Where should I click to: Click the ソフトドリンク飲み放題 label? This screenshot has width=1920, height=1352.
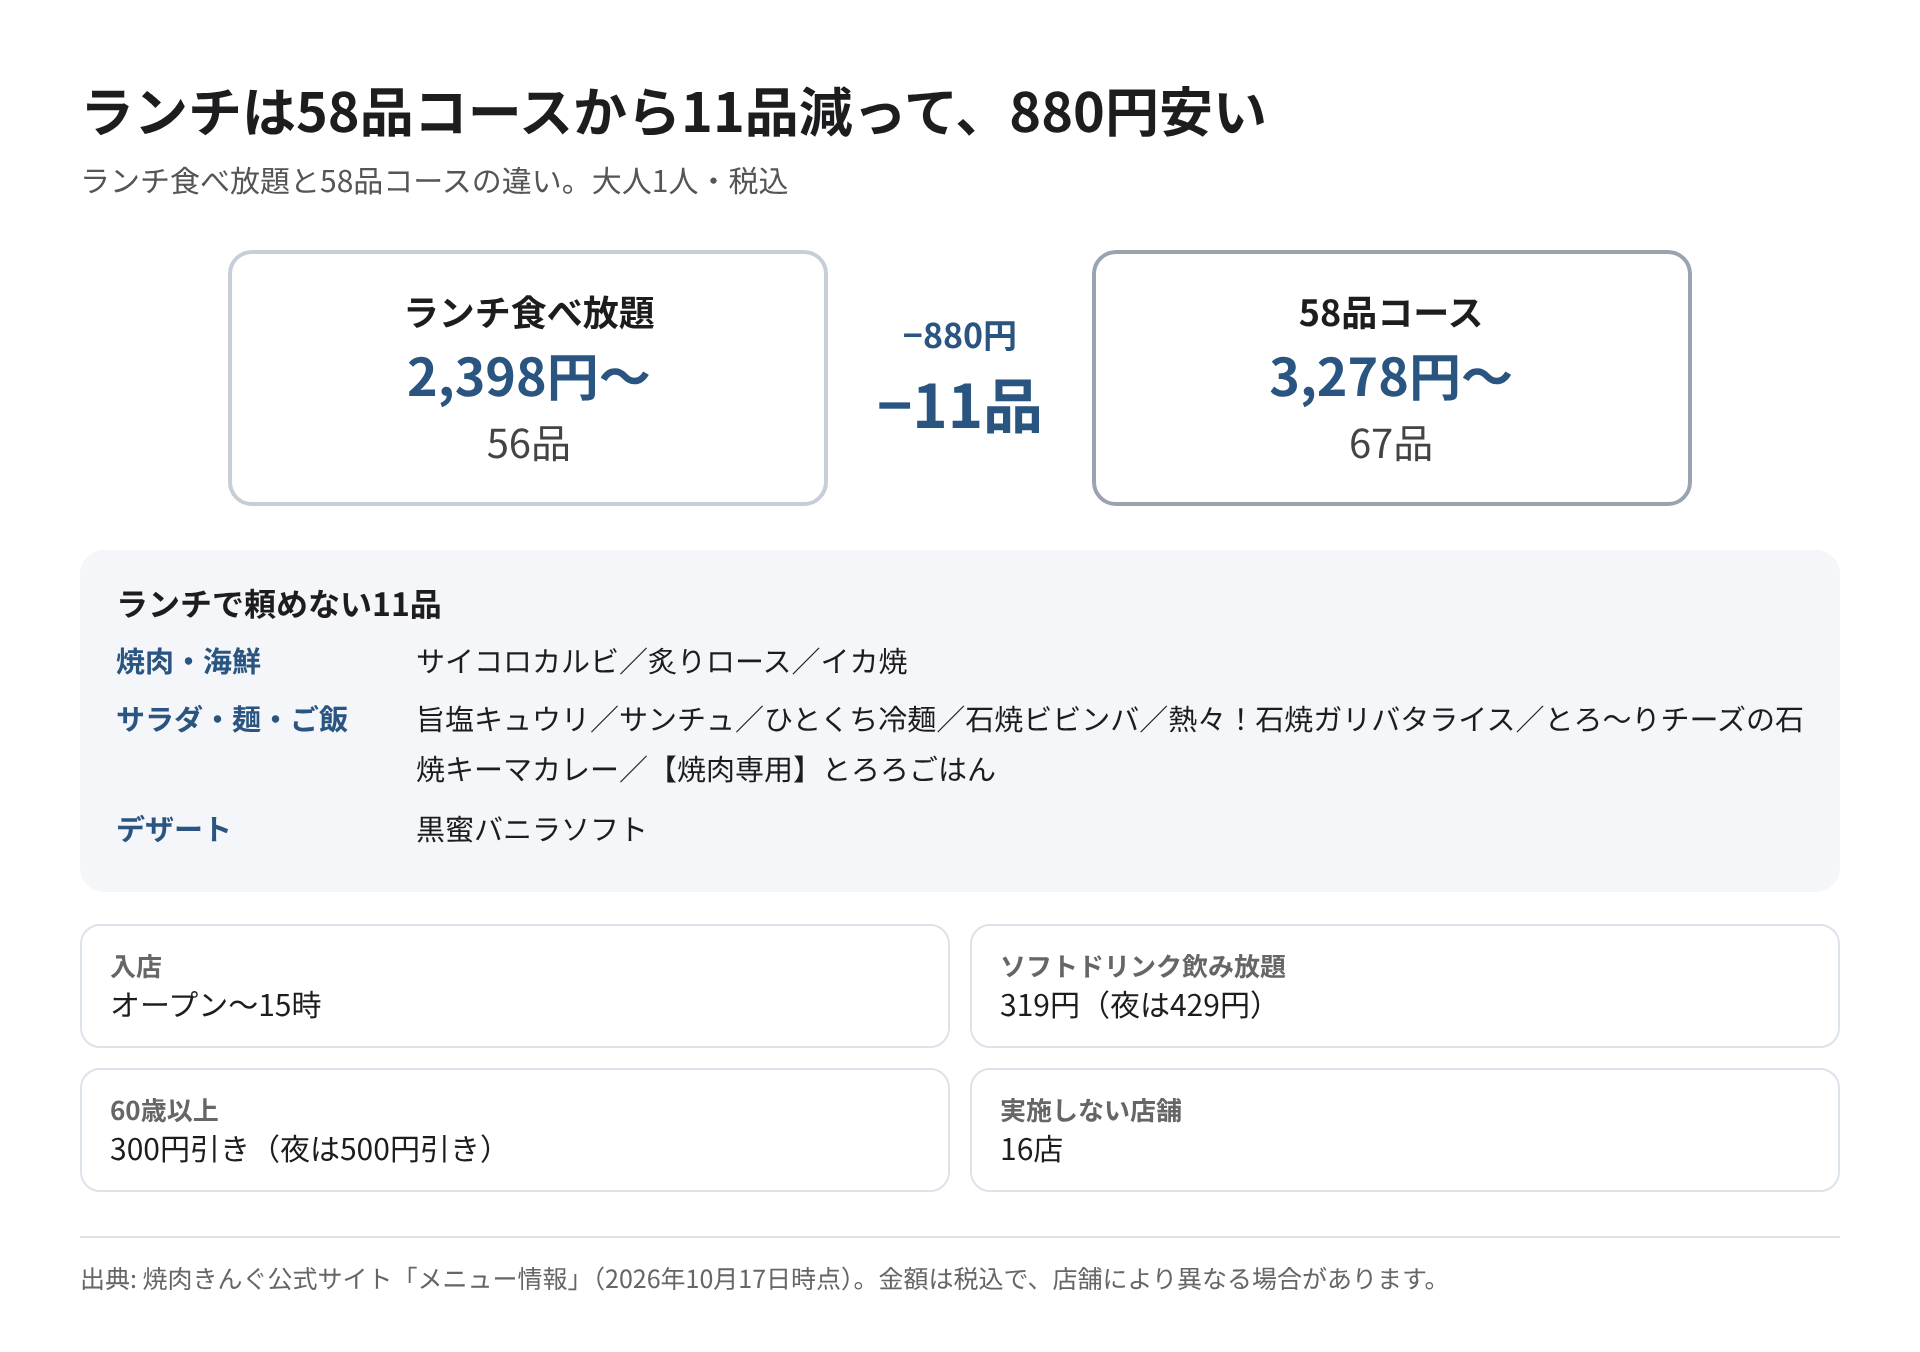pyautogui.click(x=1143, y=966)
